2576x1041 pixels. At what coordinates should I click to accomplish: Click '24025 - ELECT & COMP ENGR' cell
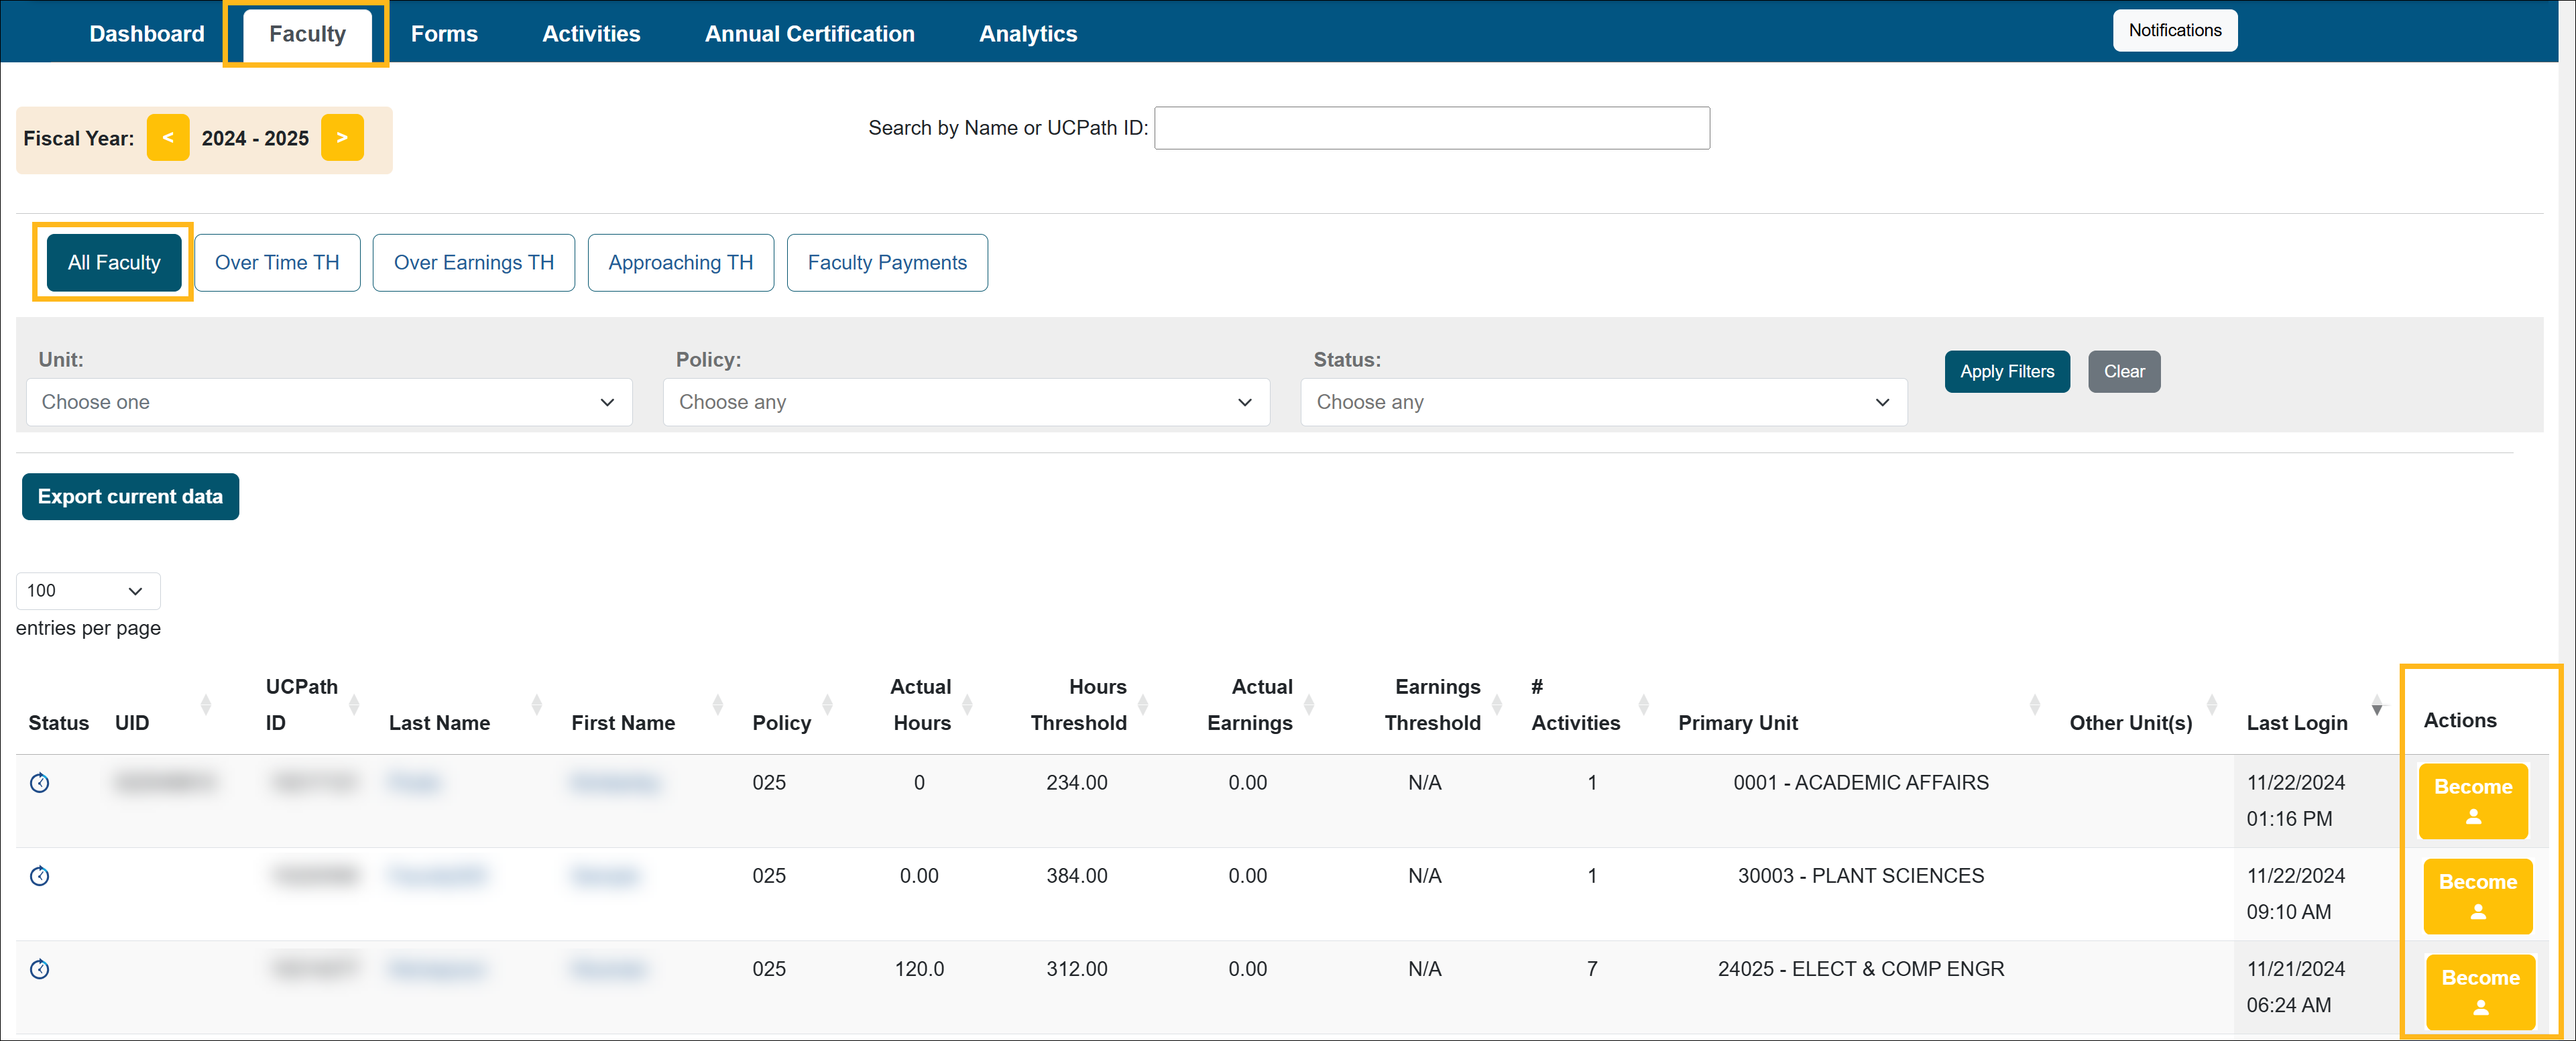(1860, 968)
